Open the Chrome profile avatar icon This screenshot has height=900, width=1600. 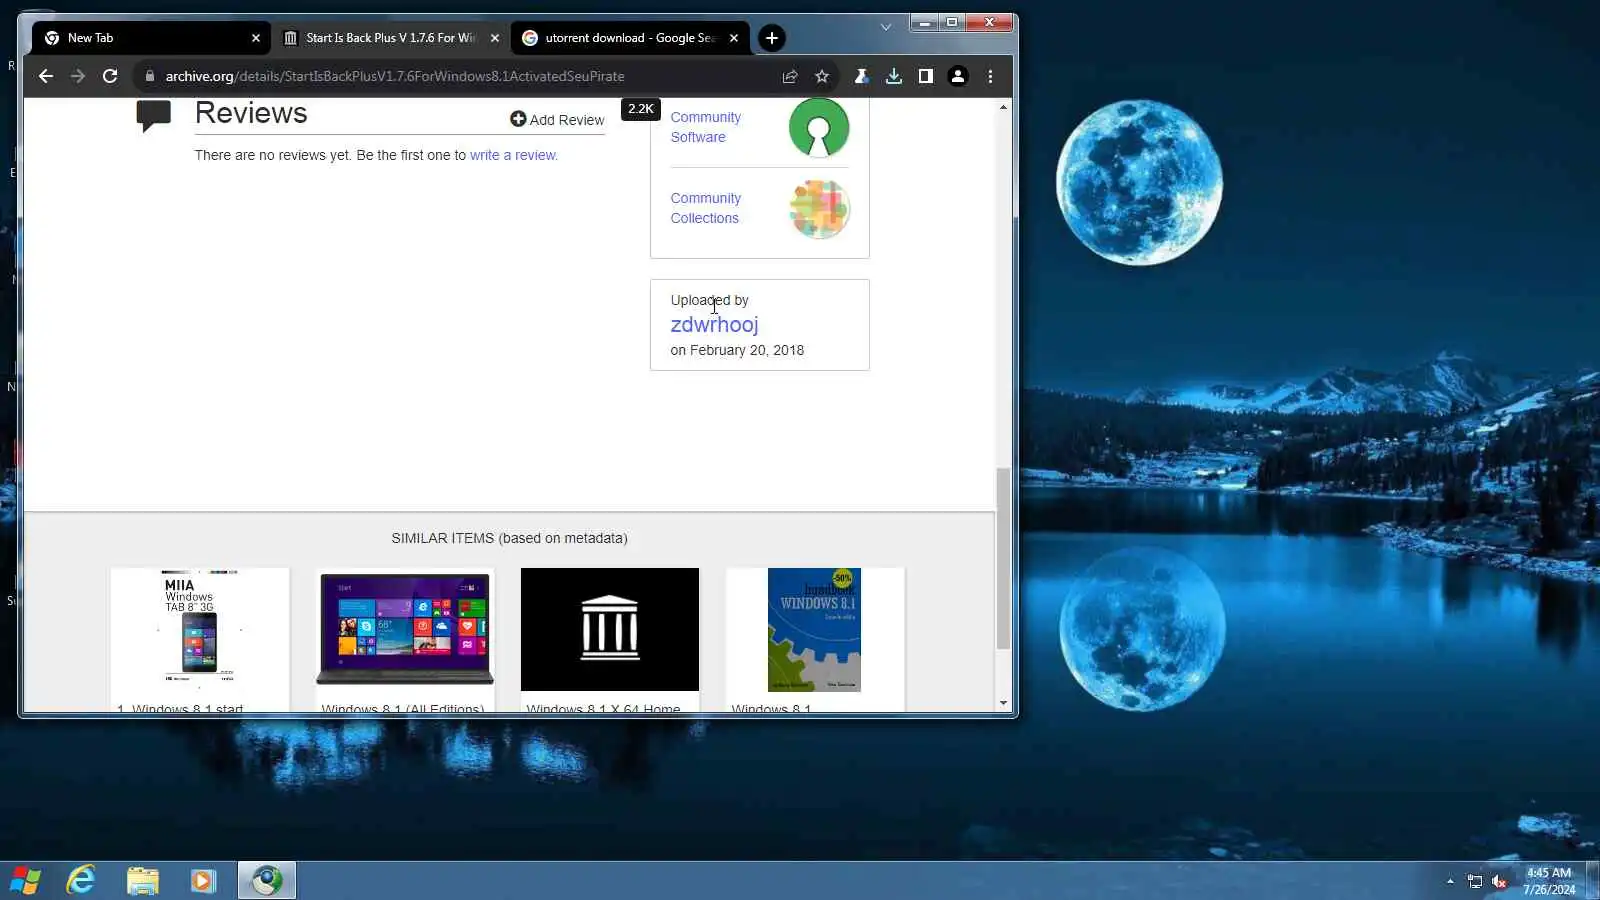coord(958,76)
